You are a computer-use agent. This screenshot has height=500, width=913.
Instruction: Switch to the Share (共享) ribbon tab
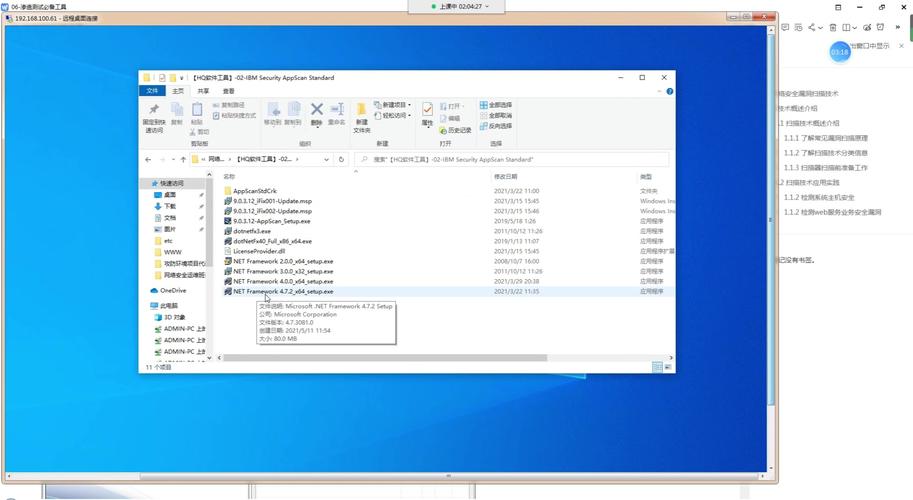pyautogui.click(x=203, y=91)
